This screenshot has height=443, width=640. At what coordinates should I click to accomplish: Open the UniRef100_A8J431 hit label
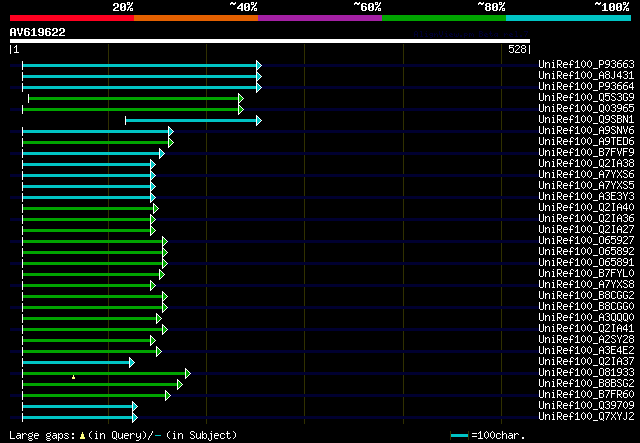click(x=586, y=75)
